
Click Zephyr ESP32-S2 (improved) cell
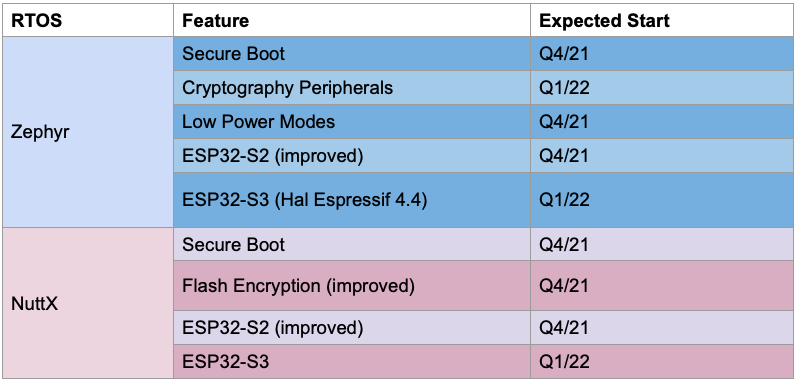(x=352, y=156)
